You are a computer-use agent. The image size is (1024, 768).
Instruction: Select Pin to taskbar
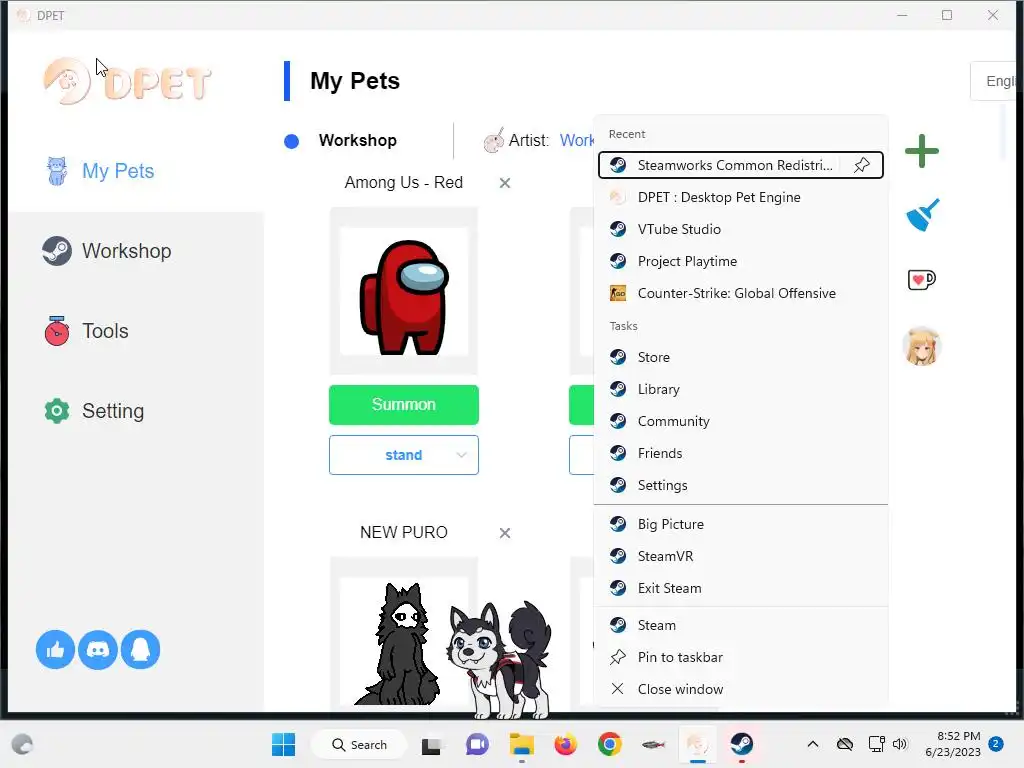(741, 657)
